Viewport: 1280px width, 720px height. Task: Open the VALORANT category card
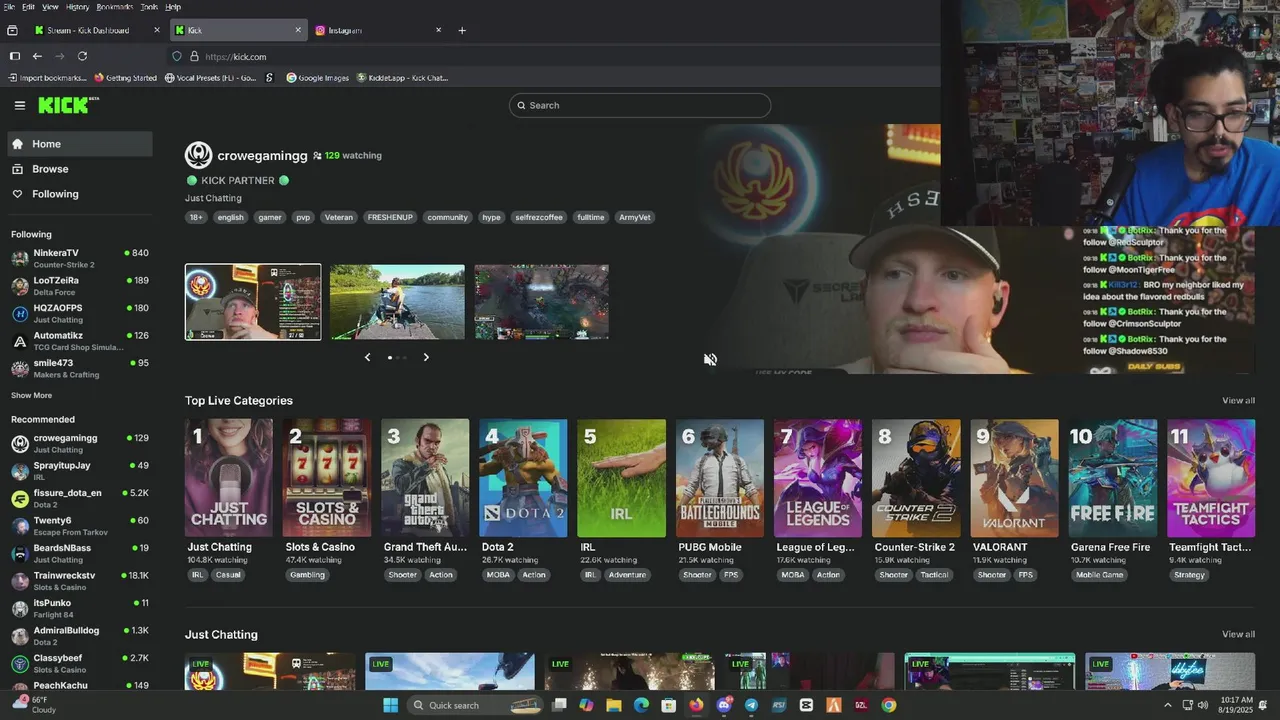tap(1014, 478)
